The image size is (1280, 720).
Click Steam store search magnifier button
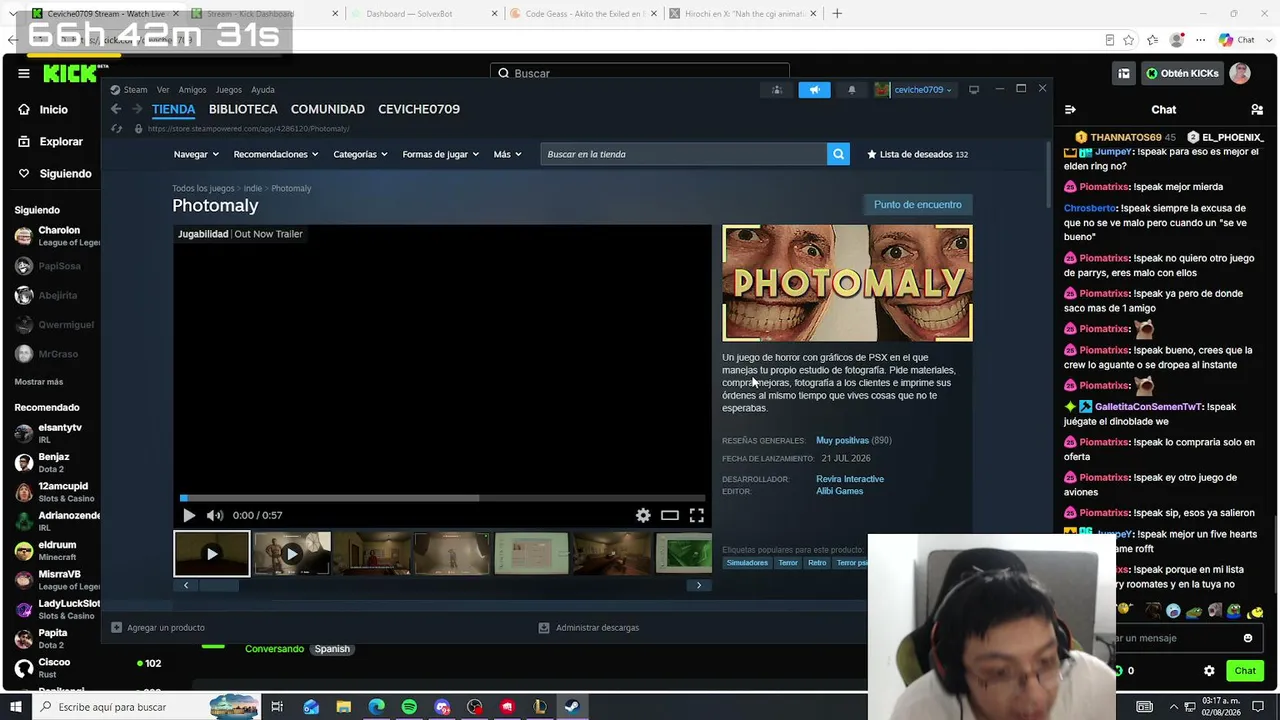[x=838, y=154]
